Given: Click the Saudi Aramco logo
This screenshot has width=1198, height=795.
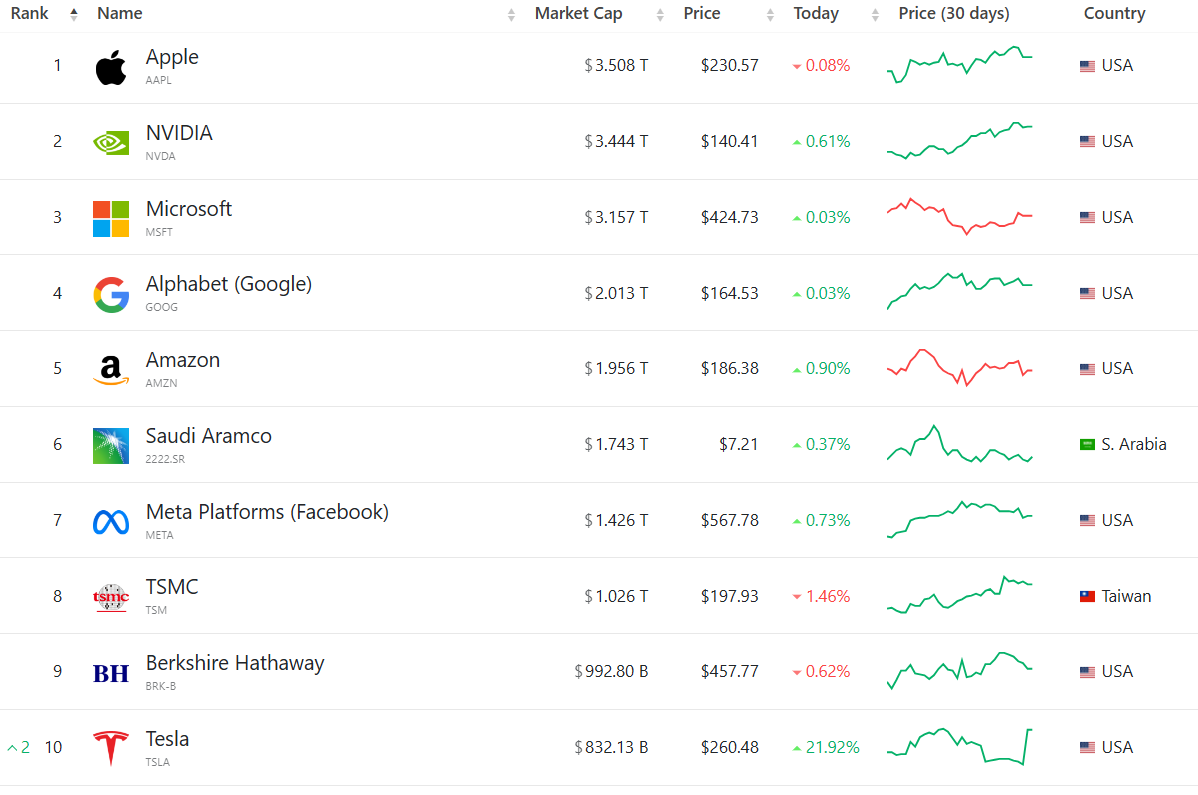Looking at the screenshot, I should (111, 446).
